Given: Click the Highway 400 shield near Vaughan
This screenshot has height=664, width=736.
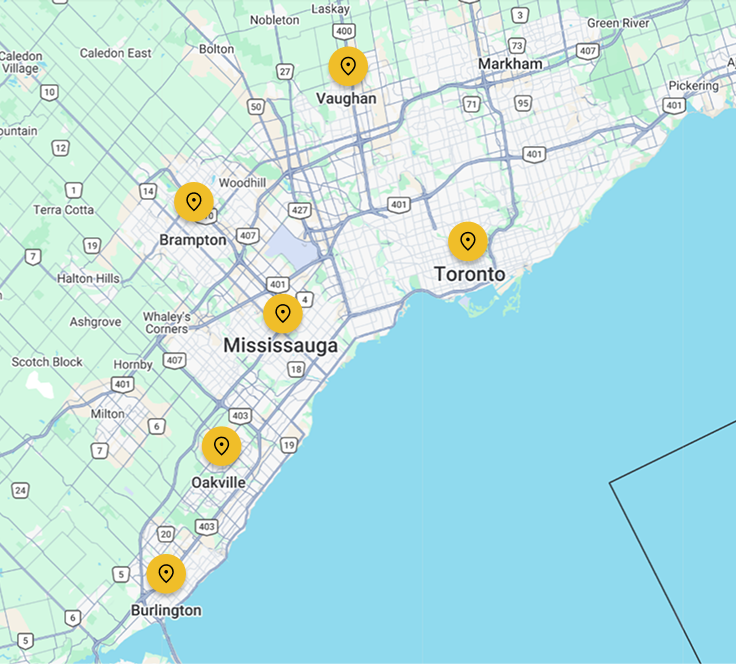Looking at the screenshot, I should [x=345, y=32].
